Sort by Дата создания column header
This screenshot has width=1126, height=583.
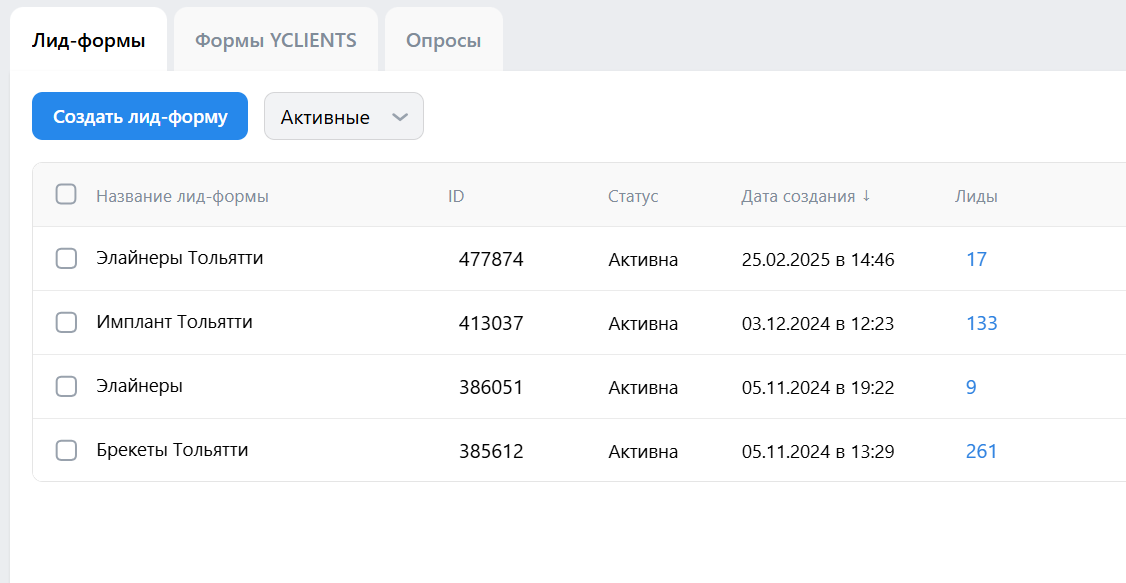(x=797, y=197)
